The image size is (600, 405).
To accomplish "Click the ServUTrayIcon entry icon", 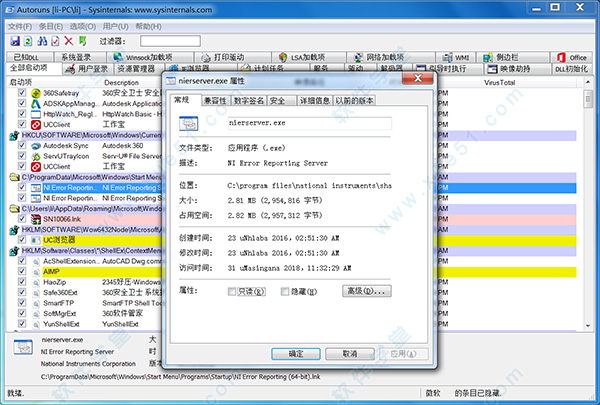I will click(36, 156).
